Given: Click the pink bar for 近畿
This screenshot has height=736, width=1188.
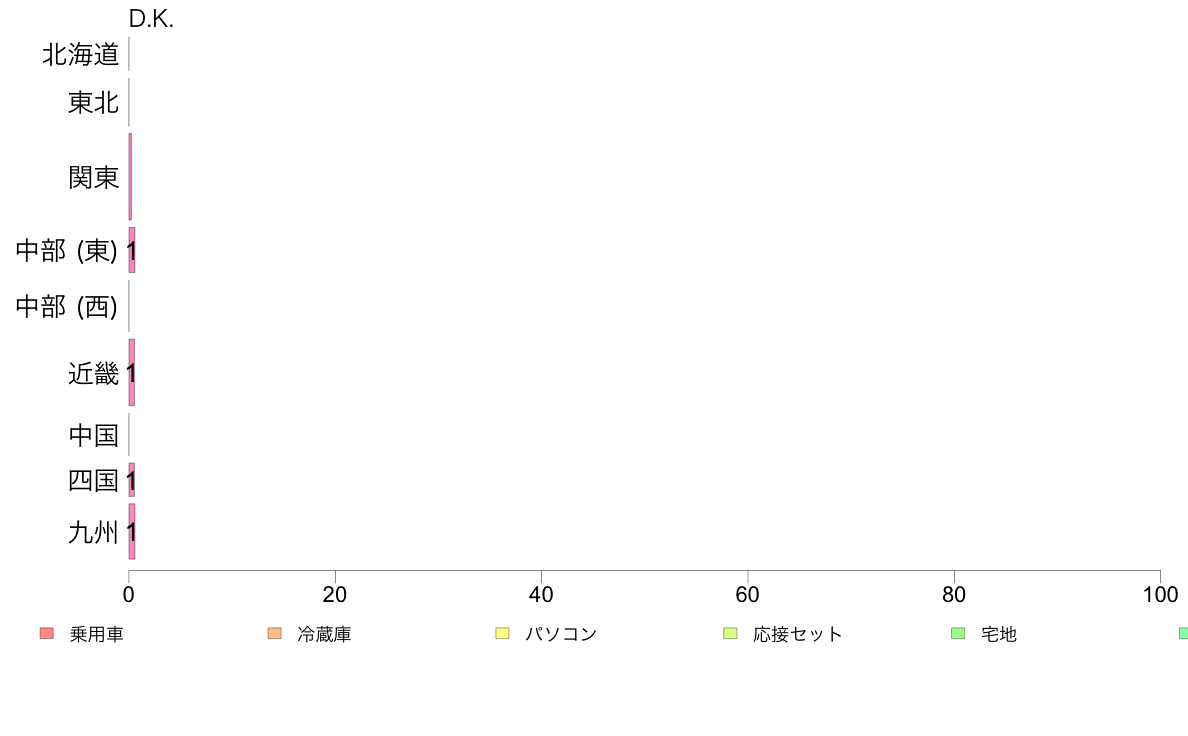Looking at the screenshot, I should point(132,372).
